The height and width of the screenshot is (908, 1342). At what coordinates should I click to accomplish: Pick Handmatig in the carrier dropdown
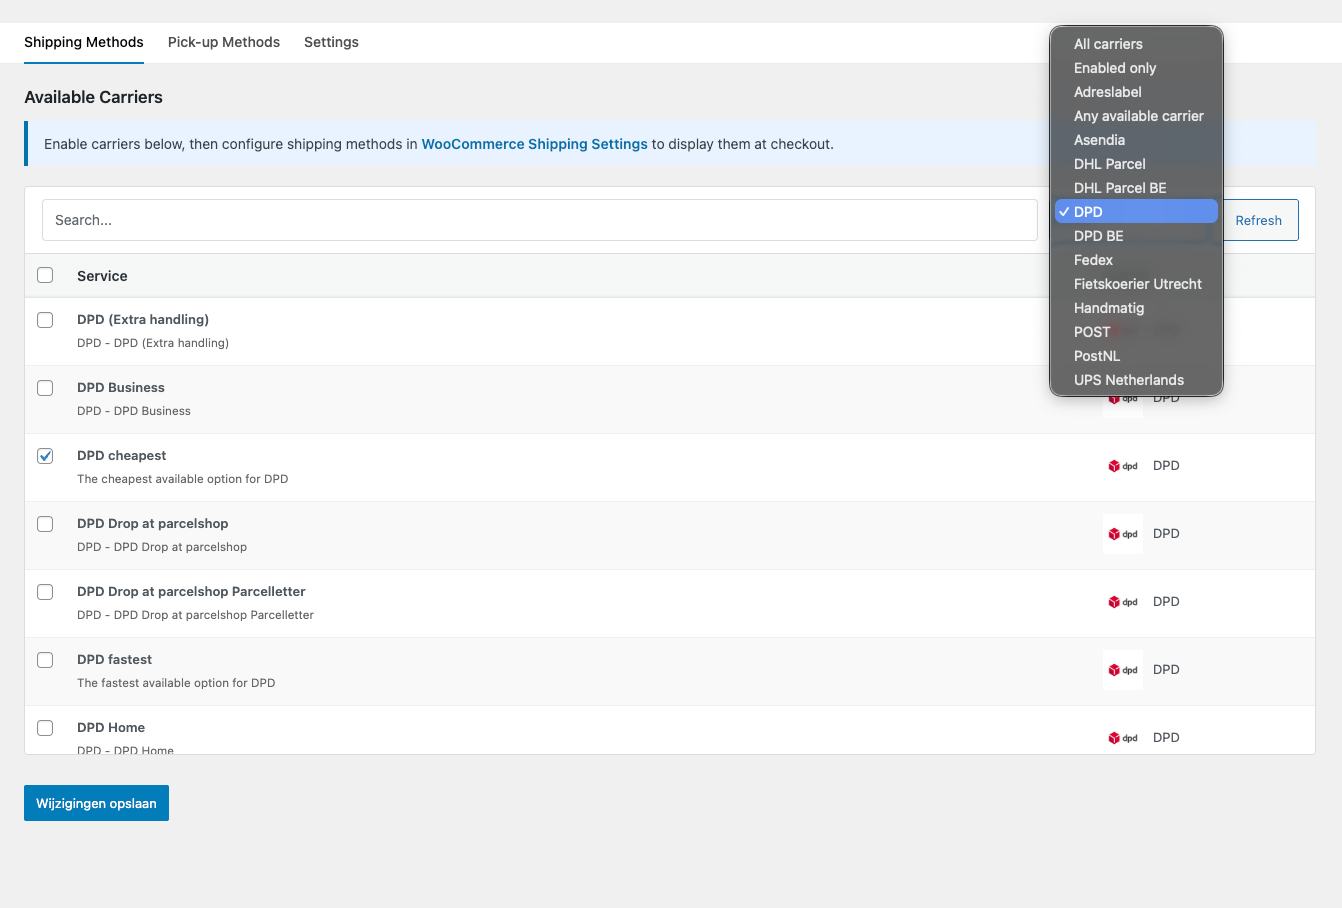pos(1136,308)
